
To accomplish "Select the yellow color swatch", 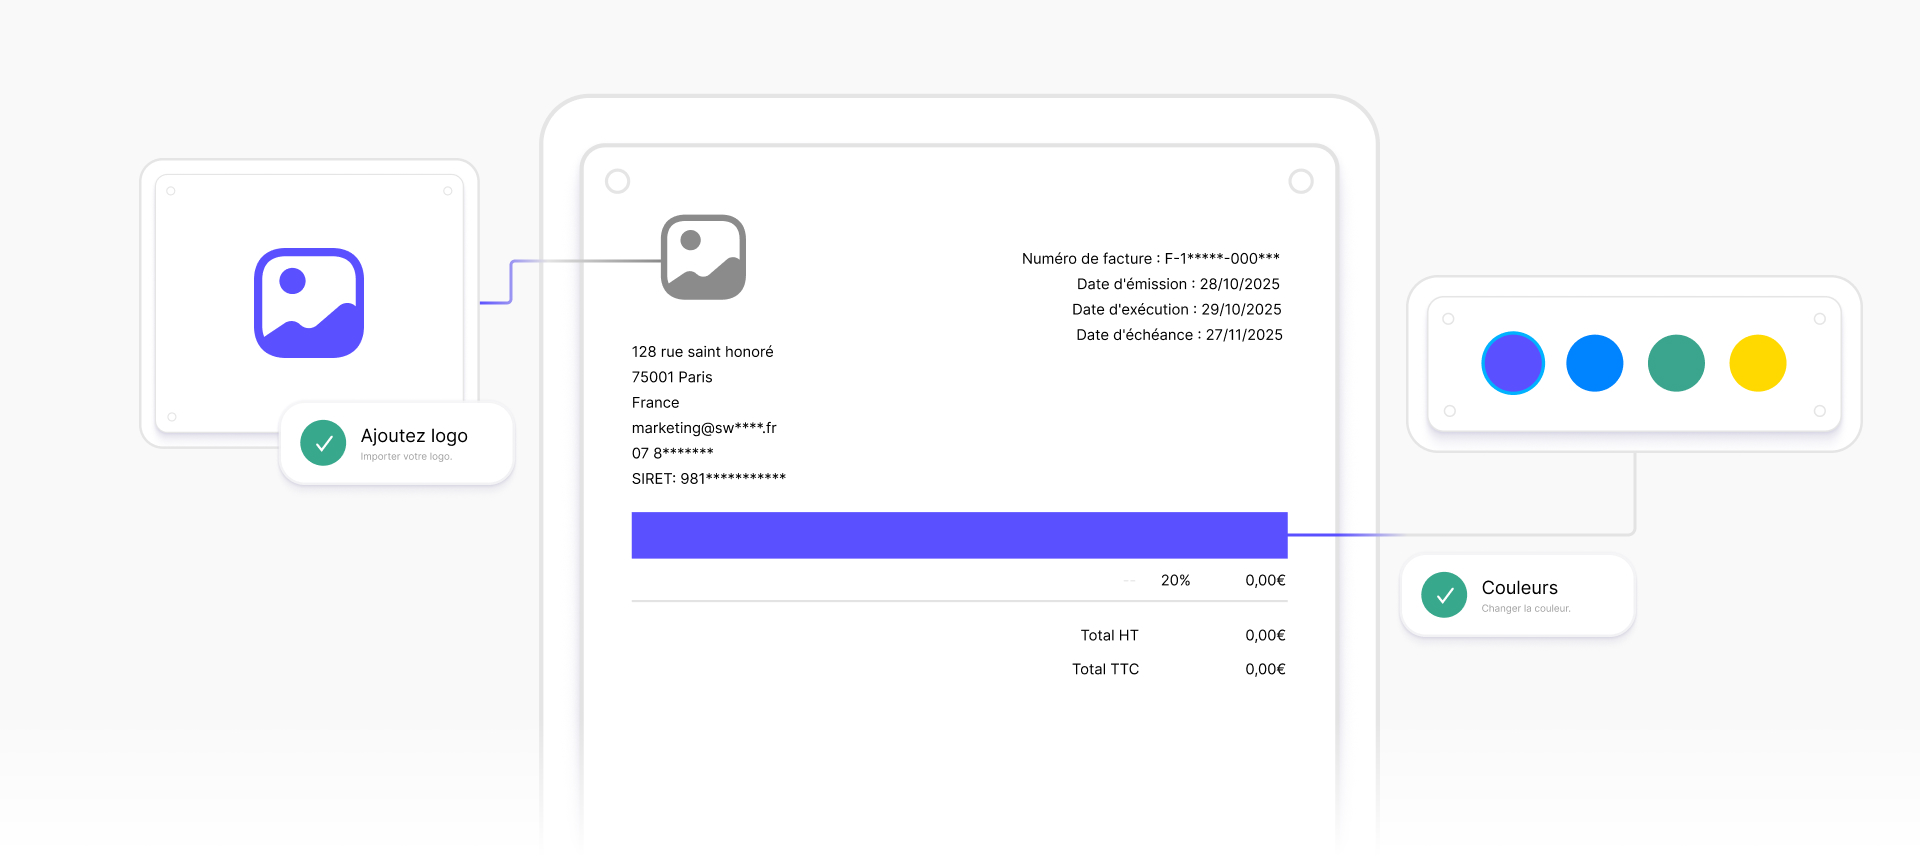I will pos(1757,363).
